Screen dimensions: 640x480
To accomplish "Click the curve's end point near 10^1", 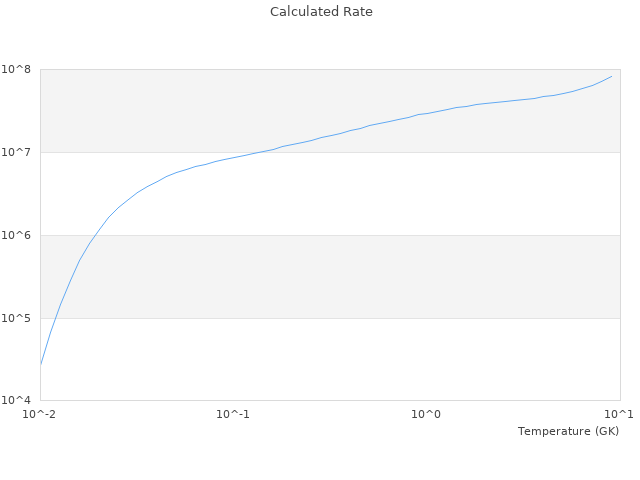I will point(612,76).
